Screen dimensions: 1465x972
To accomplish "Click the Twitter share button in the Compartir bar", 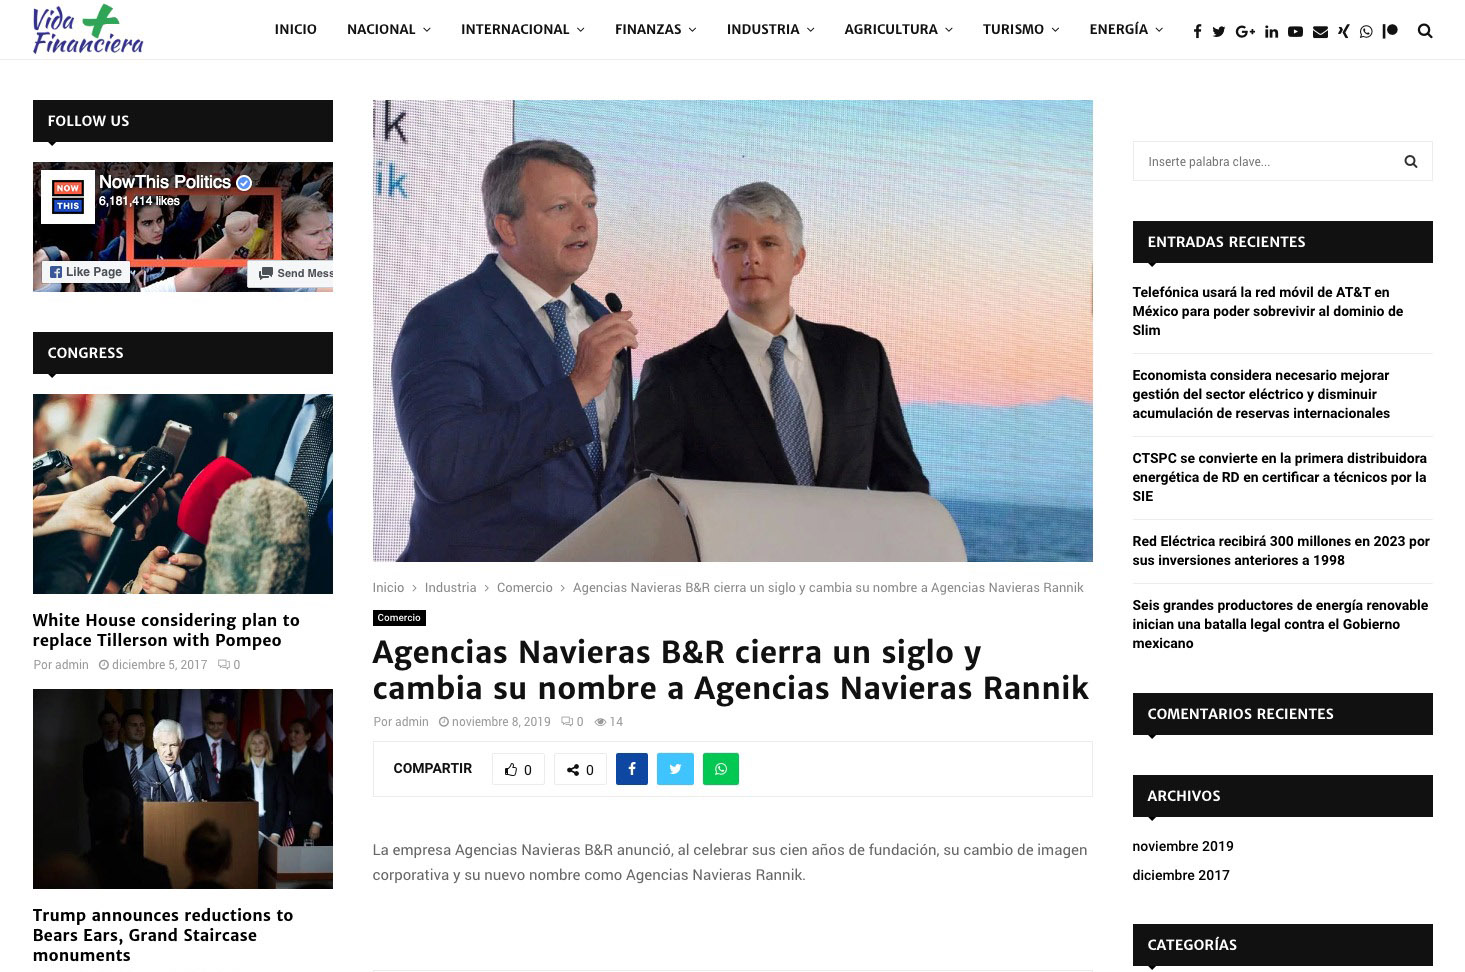I will point(675,769).
